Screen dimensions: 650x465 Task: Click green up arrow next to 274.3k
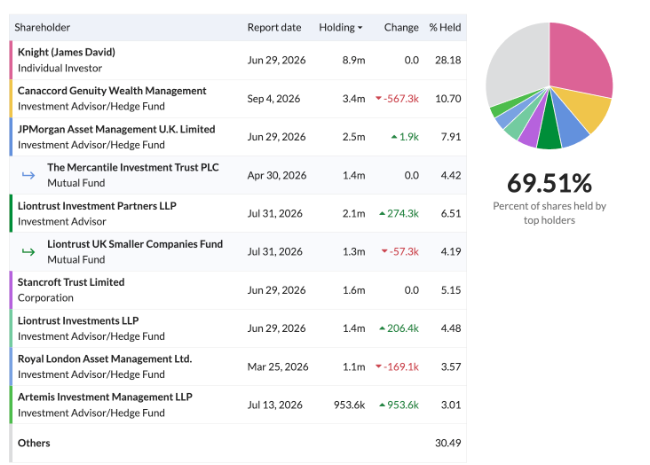coord(382,213)
